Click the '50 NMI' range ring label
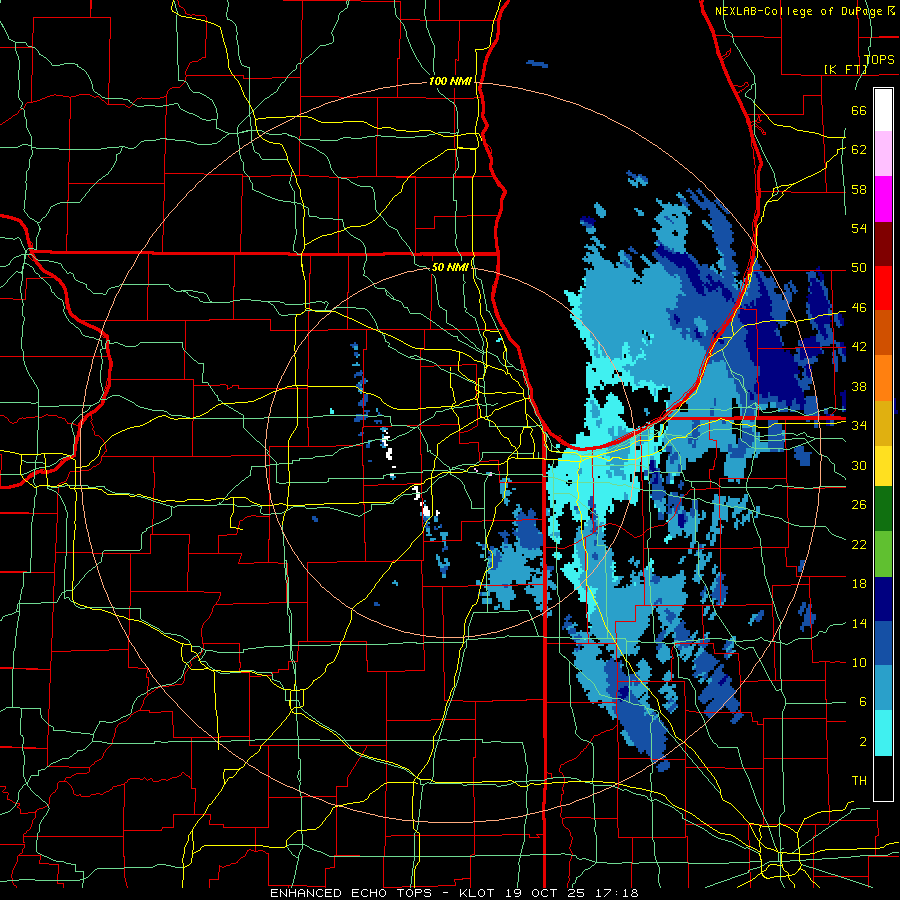The height and width of the screenshot is (900, 900). click(450, 267)
